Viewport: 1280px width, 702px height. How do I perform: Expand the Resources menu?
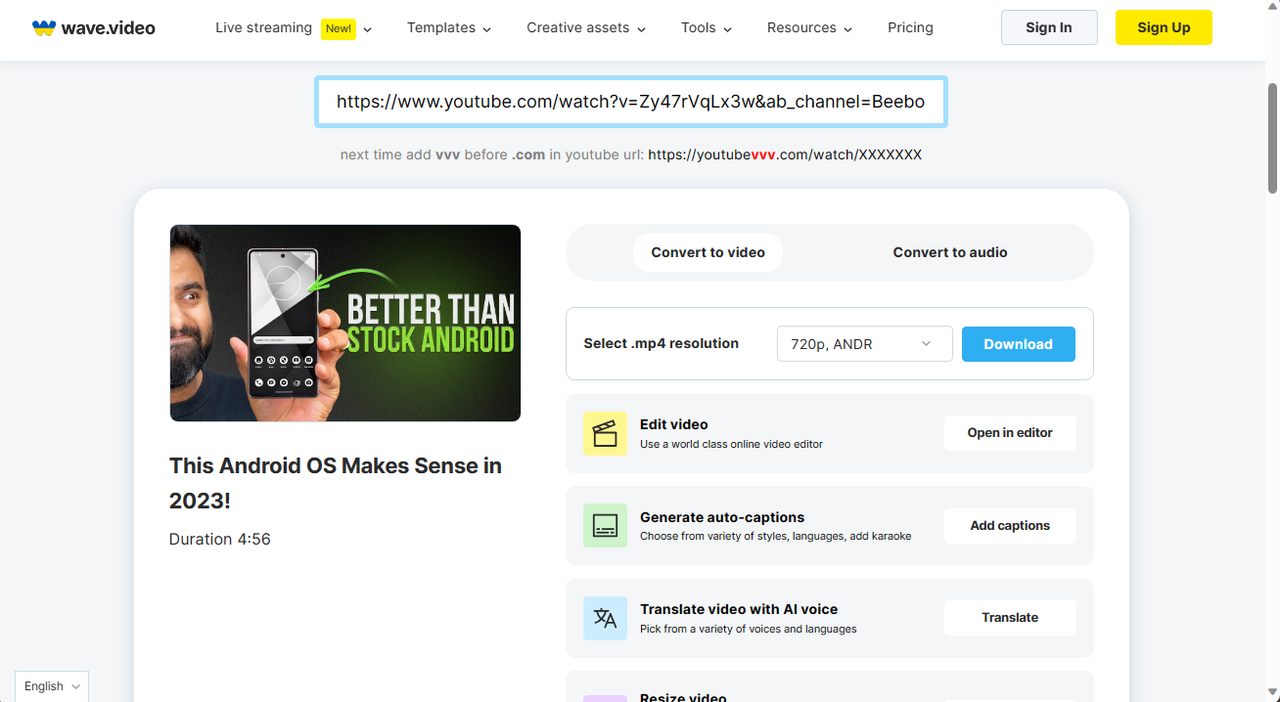[810, 28]
